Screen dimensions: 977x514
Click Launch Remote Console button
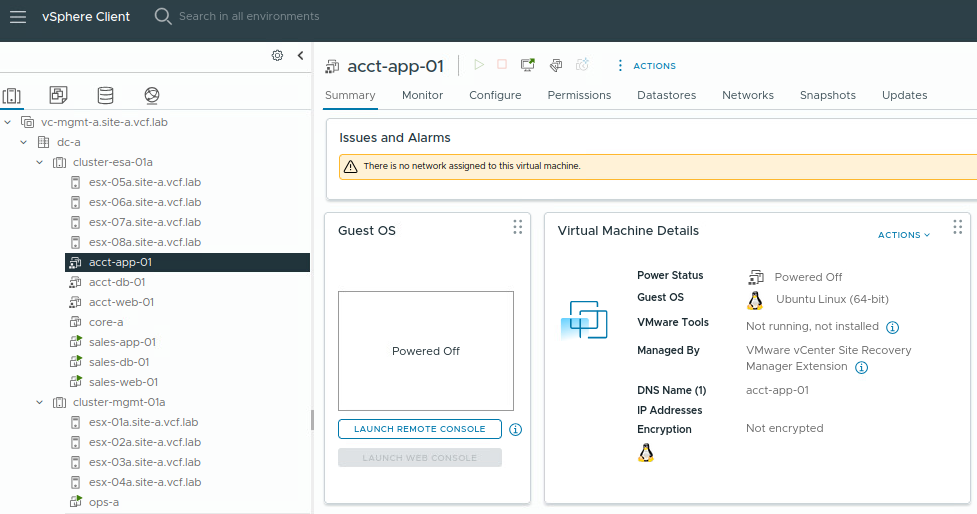tap(419, 429)
